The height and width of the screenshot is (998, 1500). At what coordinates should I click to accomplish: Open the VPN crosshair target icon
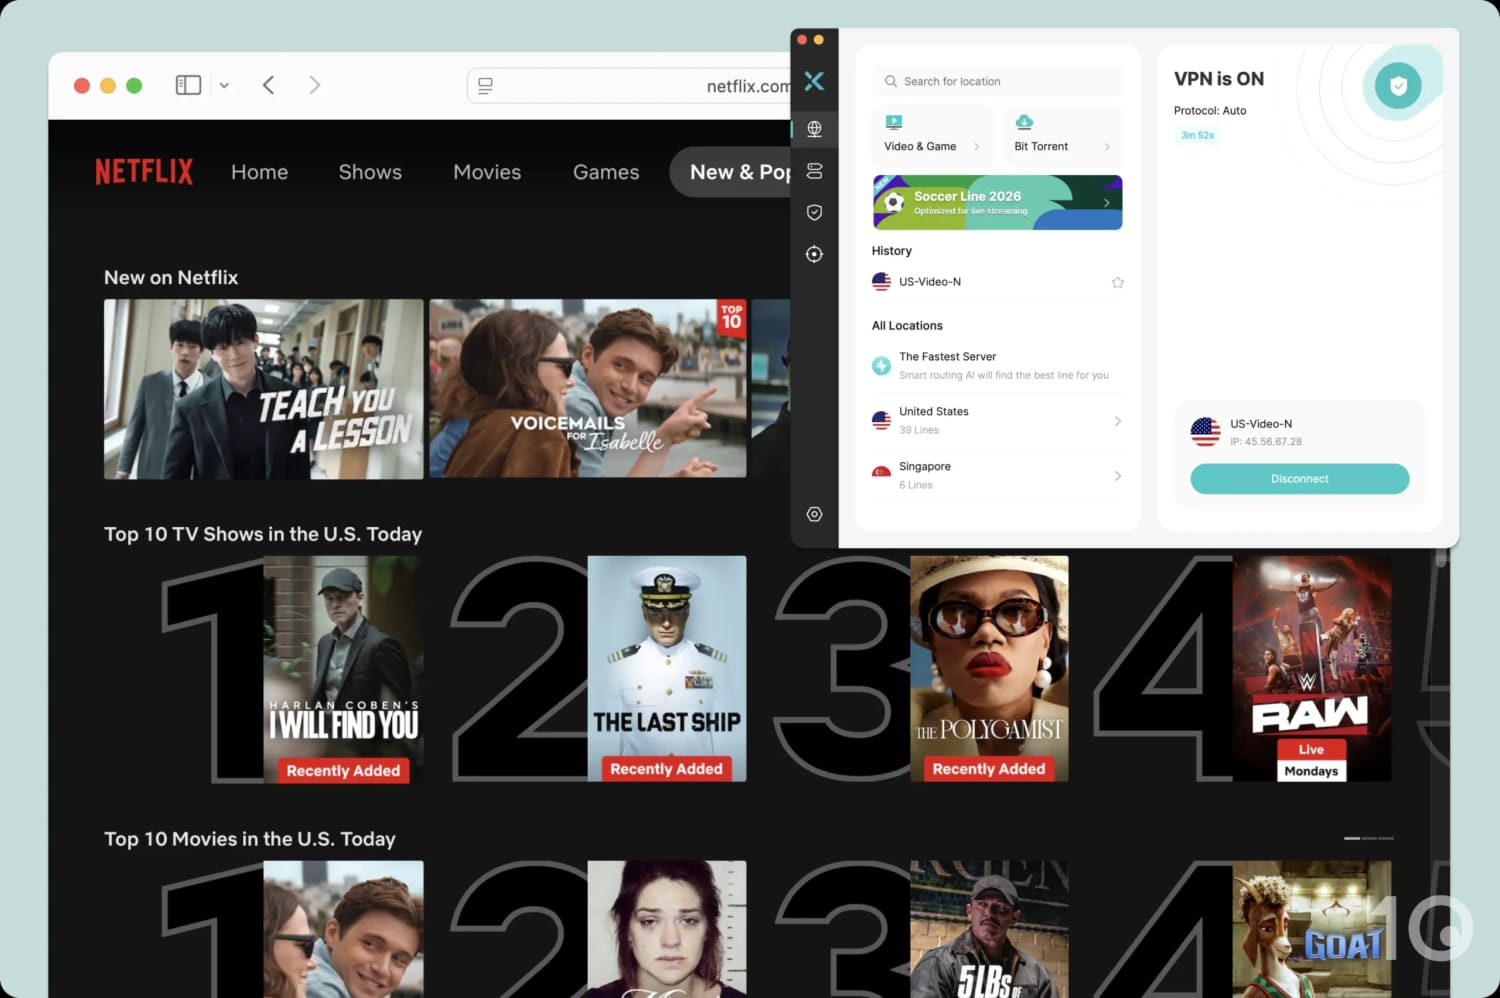[814, 254]
